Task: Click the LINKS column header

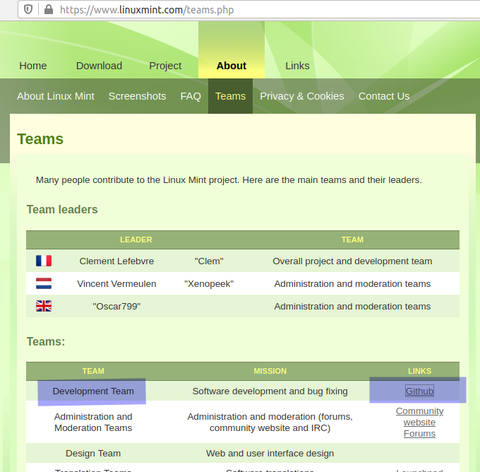Action: pos(419,371)
